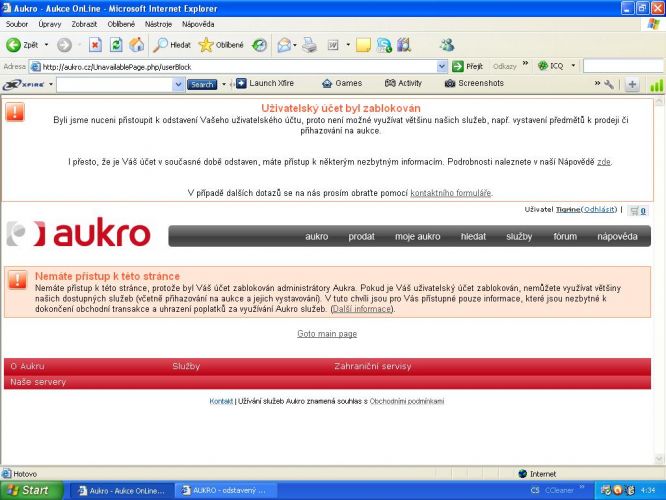The image size is (666, 500).
Task: Switch to 'AUKRO - odstavený' taskbar window
Action: 226,491
